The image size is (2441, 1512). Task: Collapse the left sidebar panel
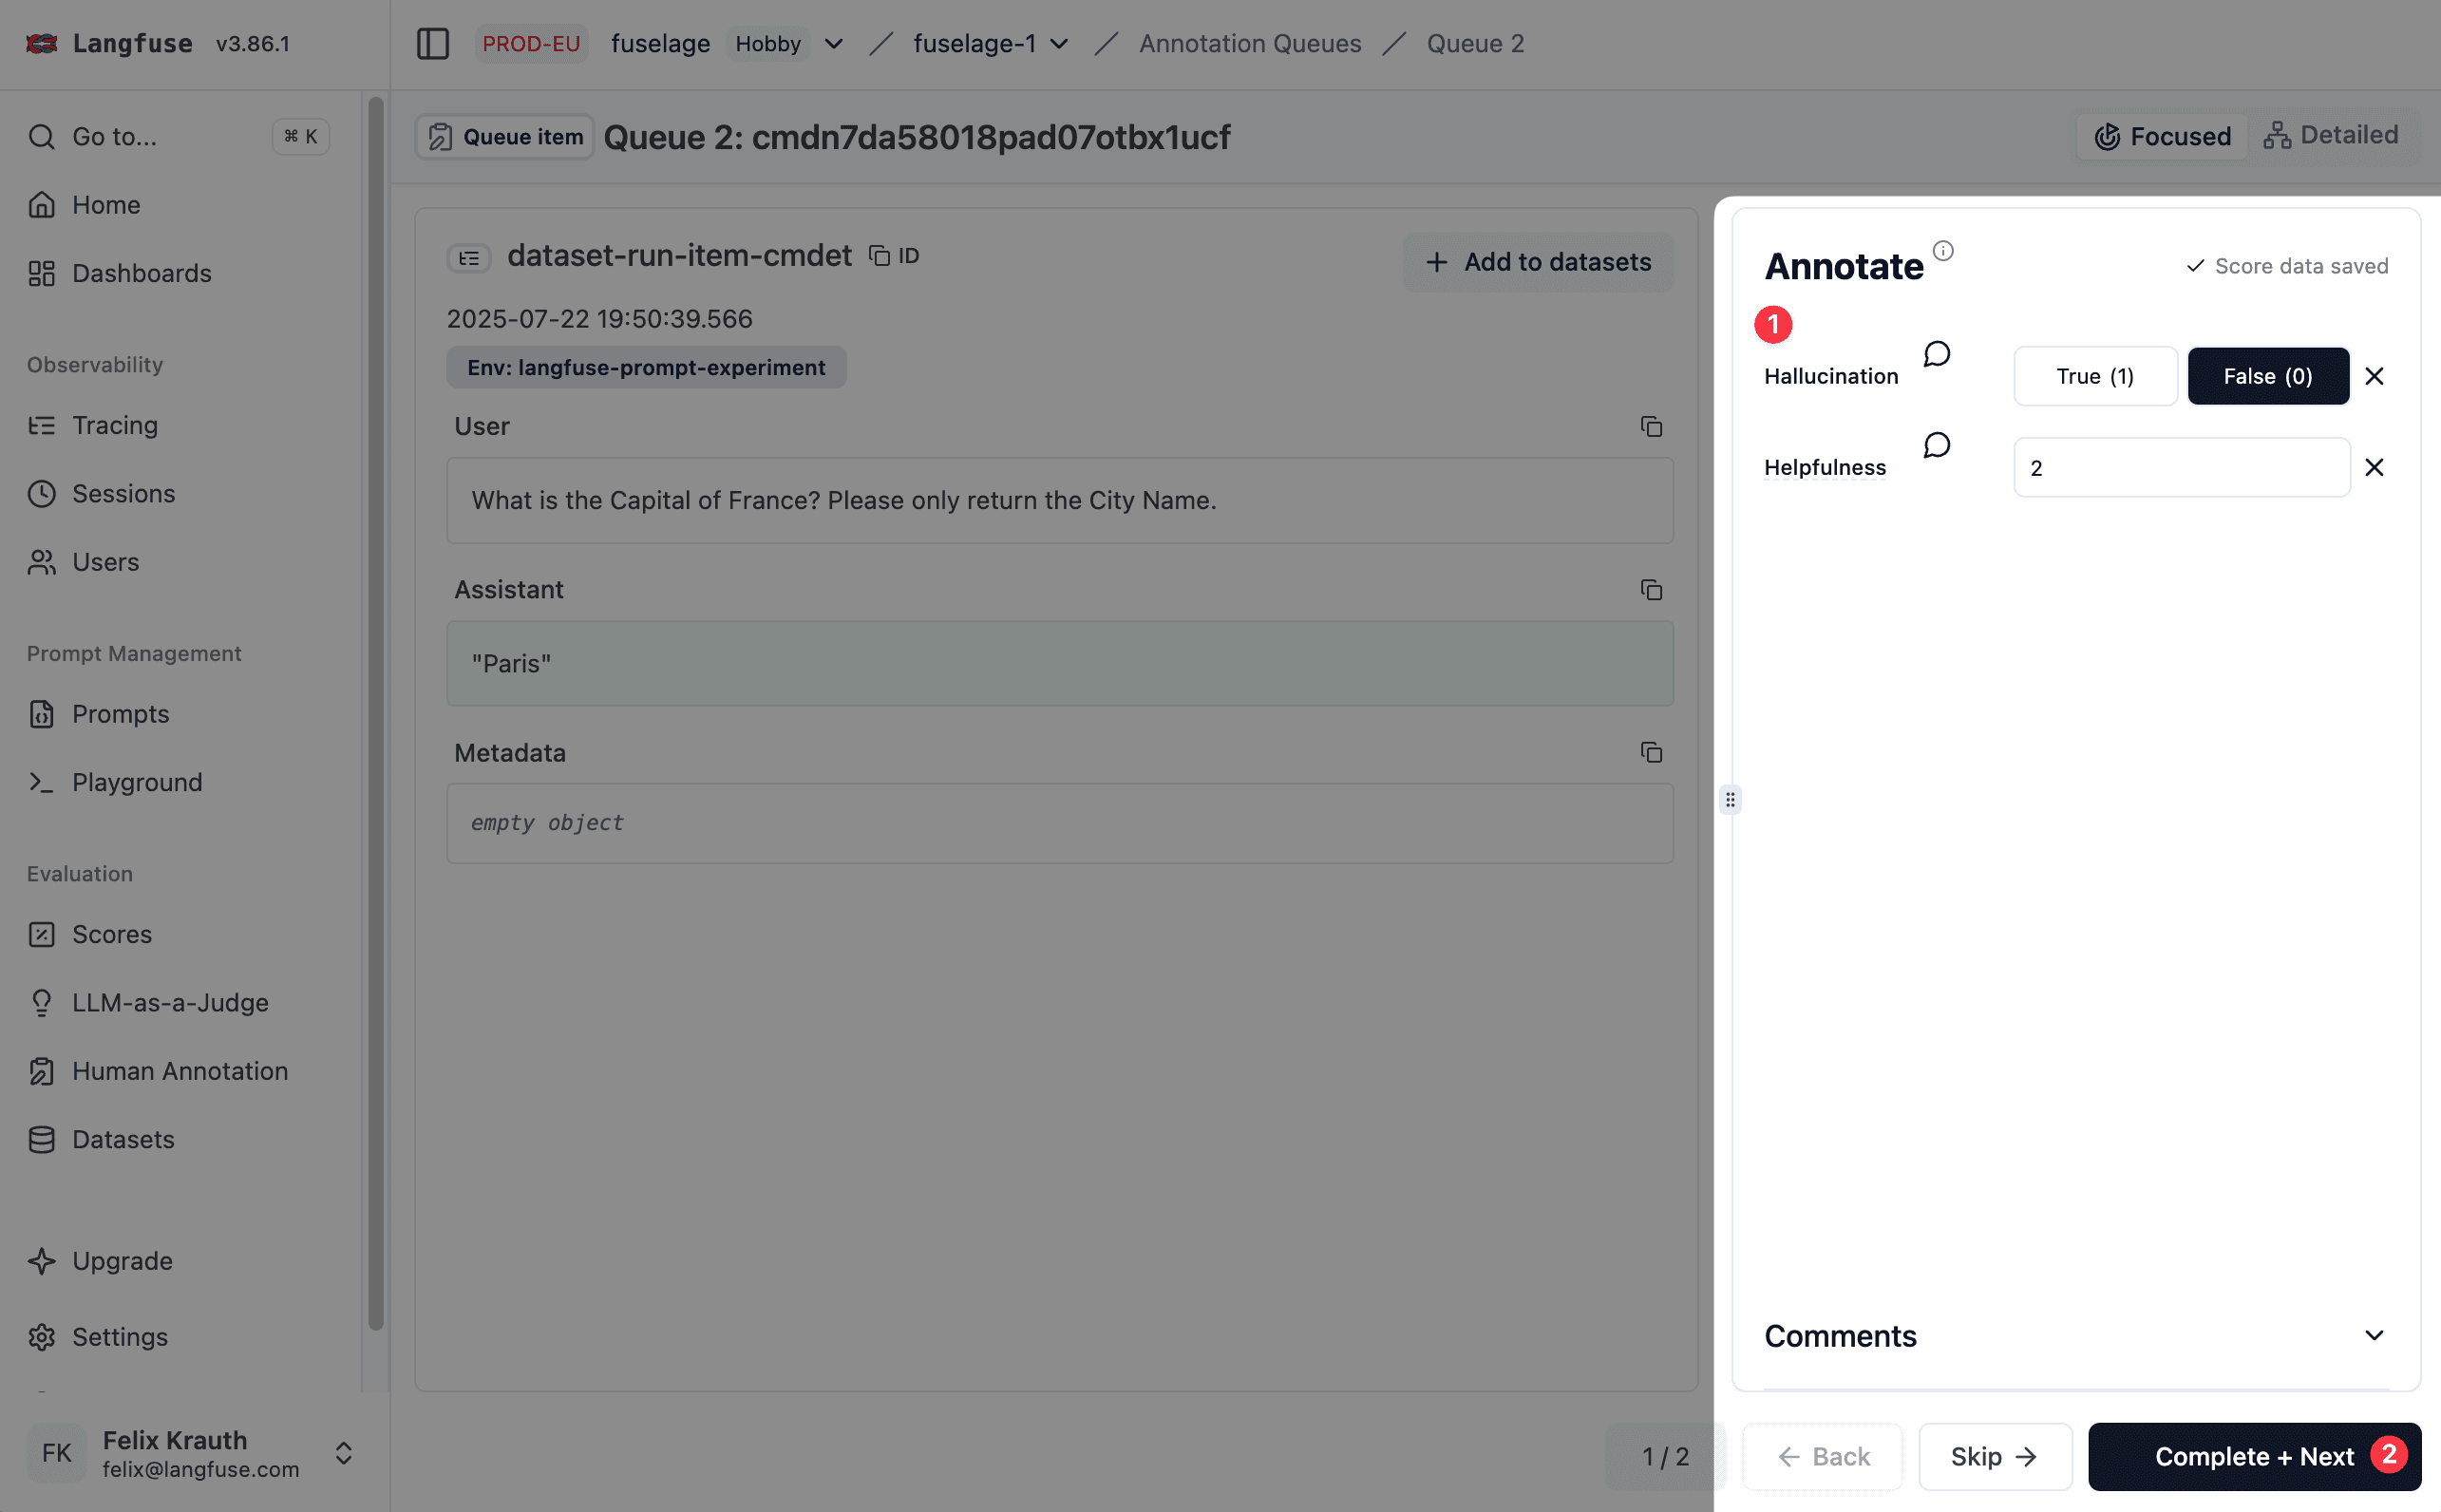433,44
